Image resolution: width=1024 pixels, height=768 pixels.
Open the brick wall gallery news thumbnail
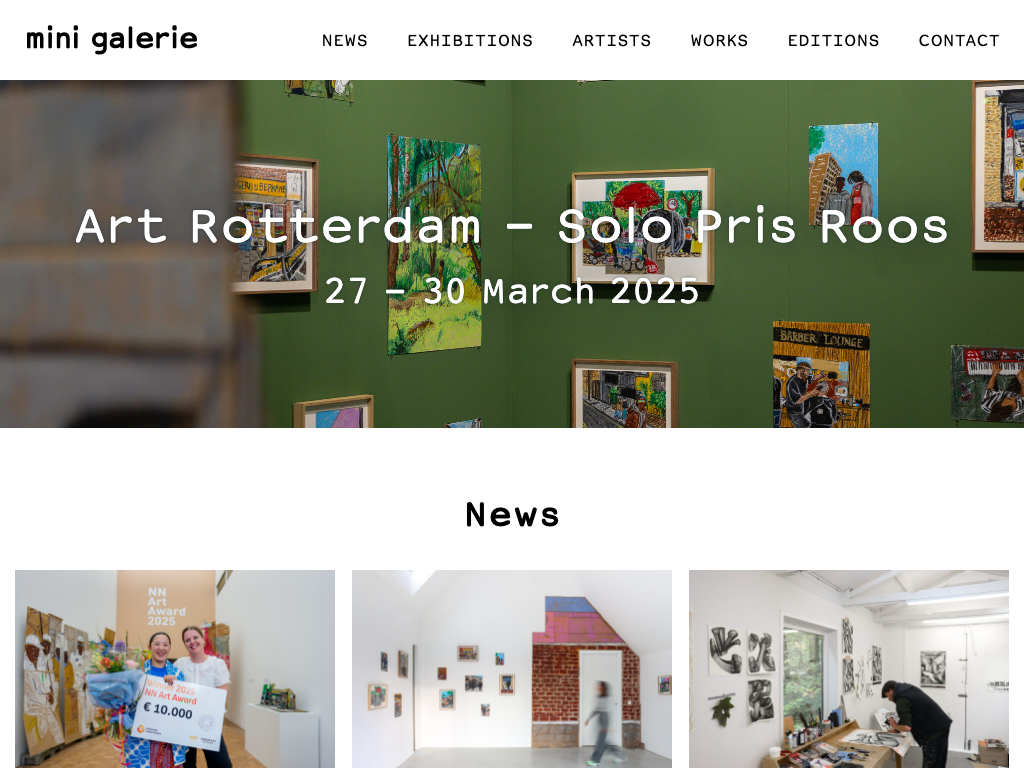pyautogui.click(x=512, y=669)
